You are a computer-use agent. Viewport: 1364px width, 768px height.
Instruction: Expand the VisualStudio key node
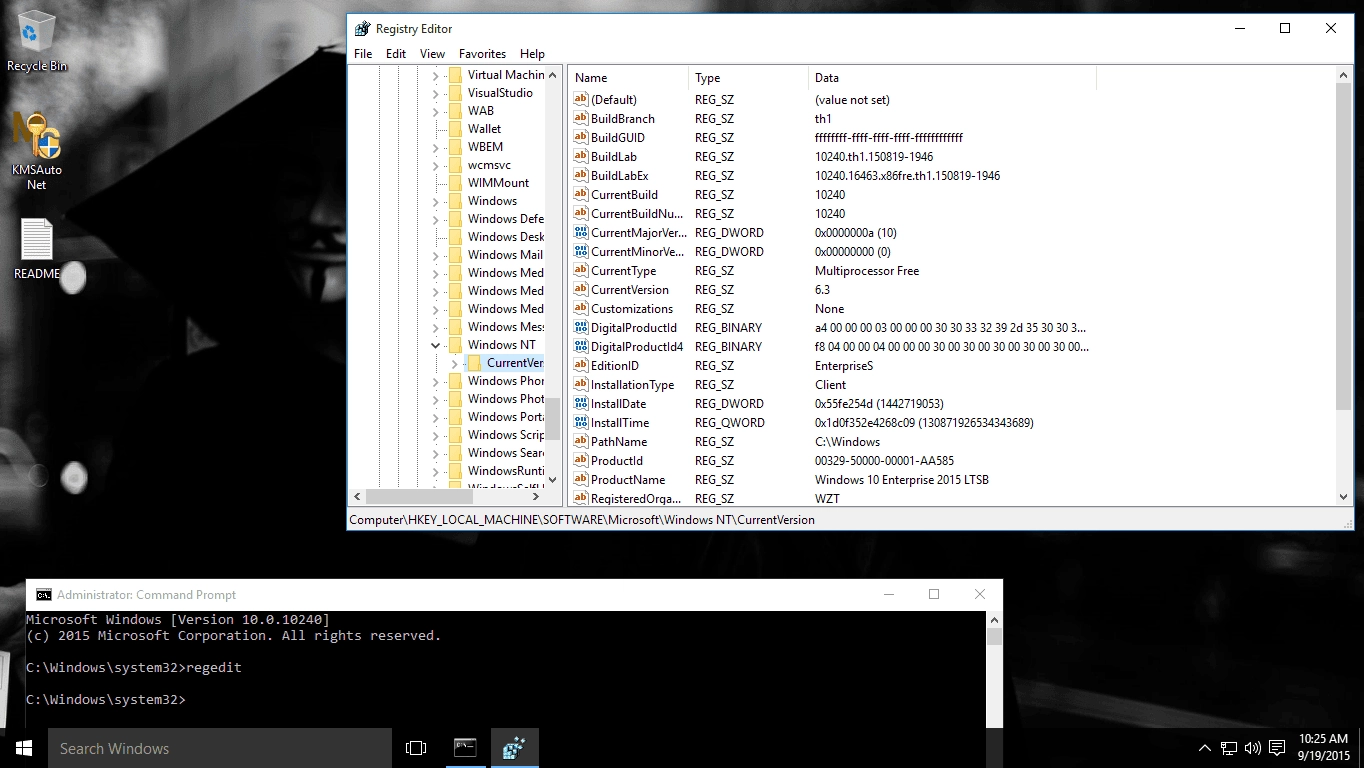pos(436,93)
